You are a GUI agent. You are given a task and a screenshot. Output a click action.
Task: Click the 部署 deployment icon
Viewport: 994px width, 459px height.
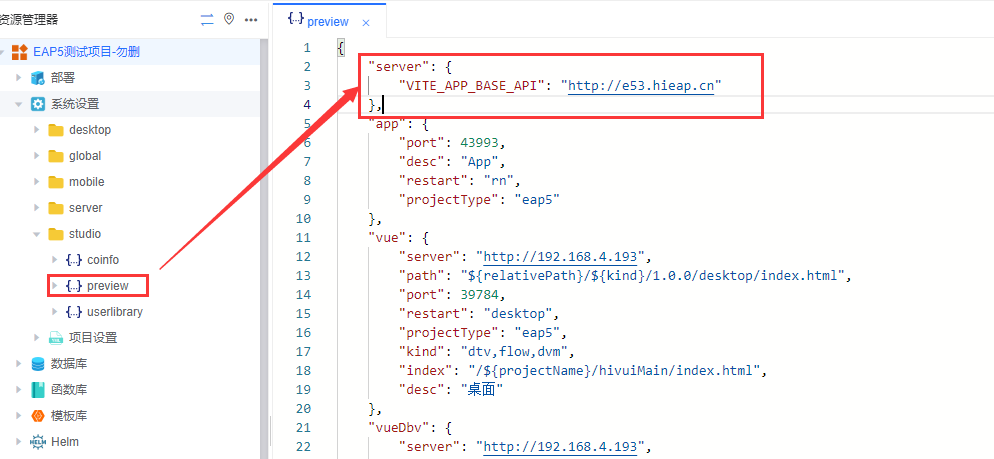[38, 78]
